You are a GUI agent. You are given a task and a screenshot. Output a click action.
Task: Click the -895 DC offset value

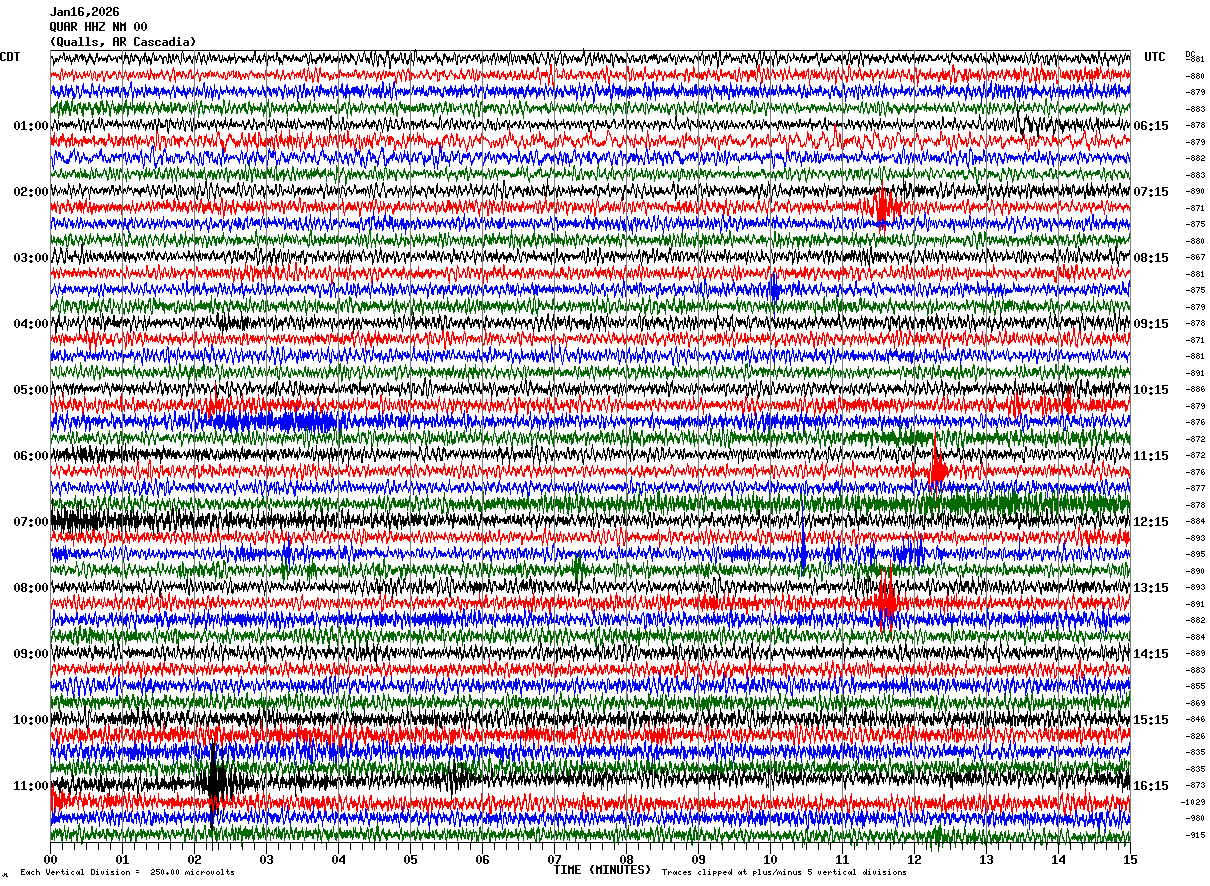point(1195,554)
